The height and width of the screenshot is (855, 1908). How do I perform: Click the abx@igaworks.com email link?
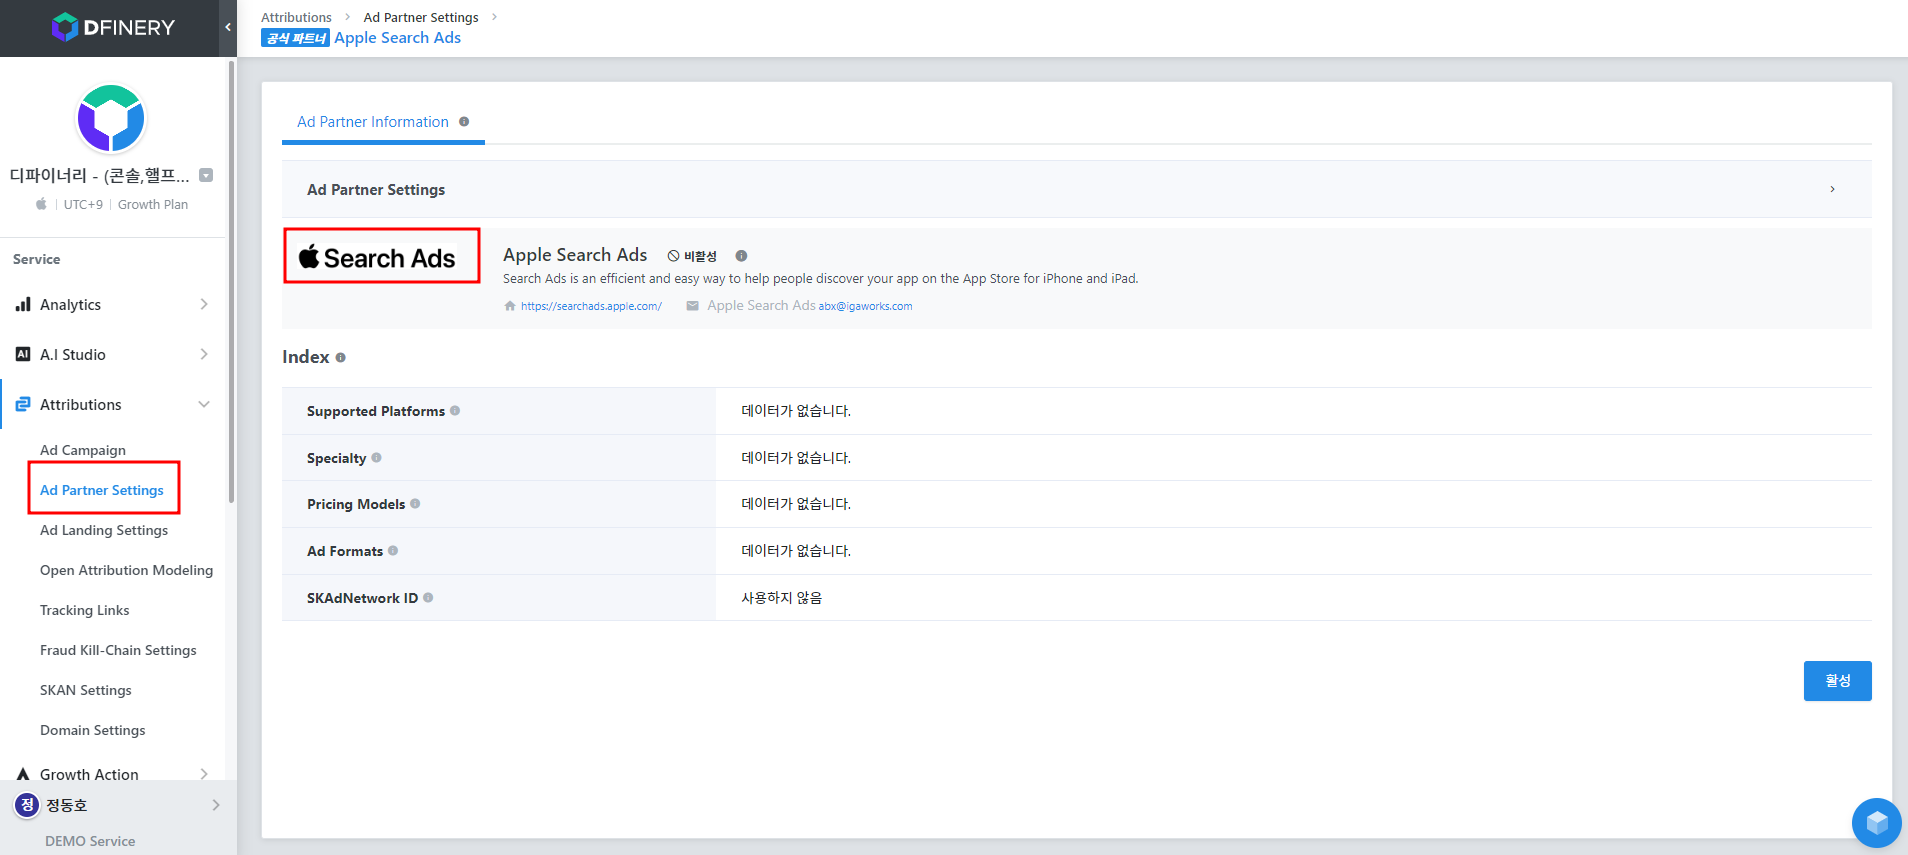[865, 307]
